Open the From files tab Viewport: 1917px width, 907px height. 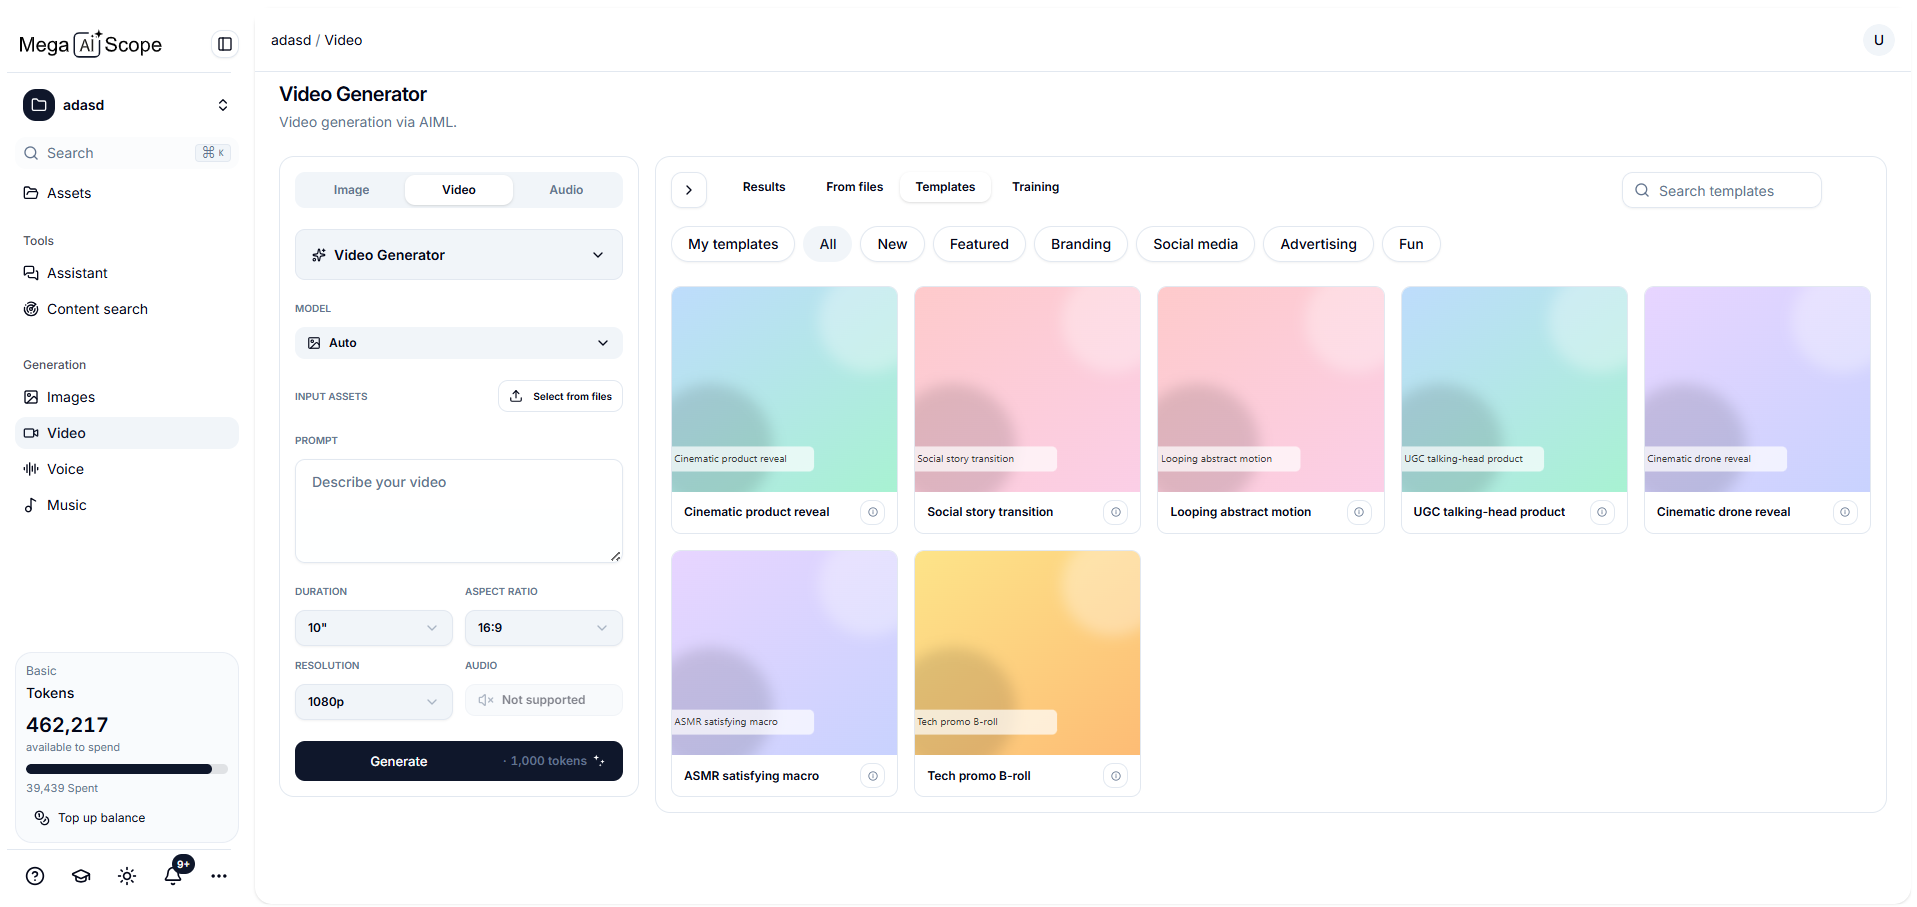tap(855, 187)
